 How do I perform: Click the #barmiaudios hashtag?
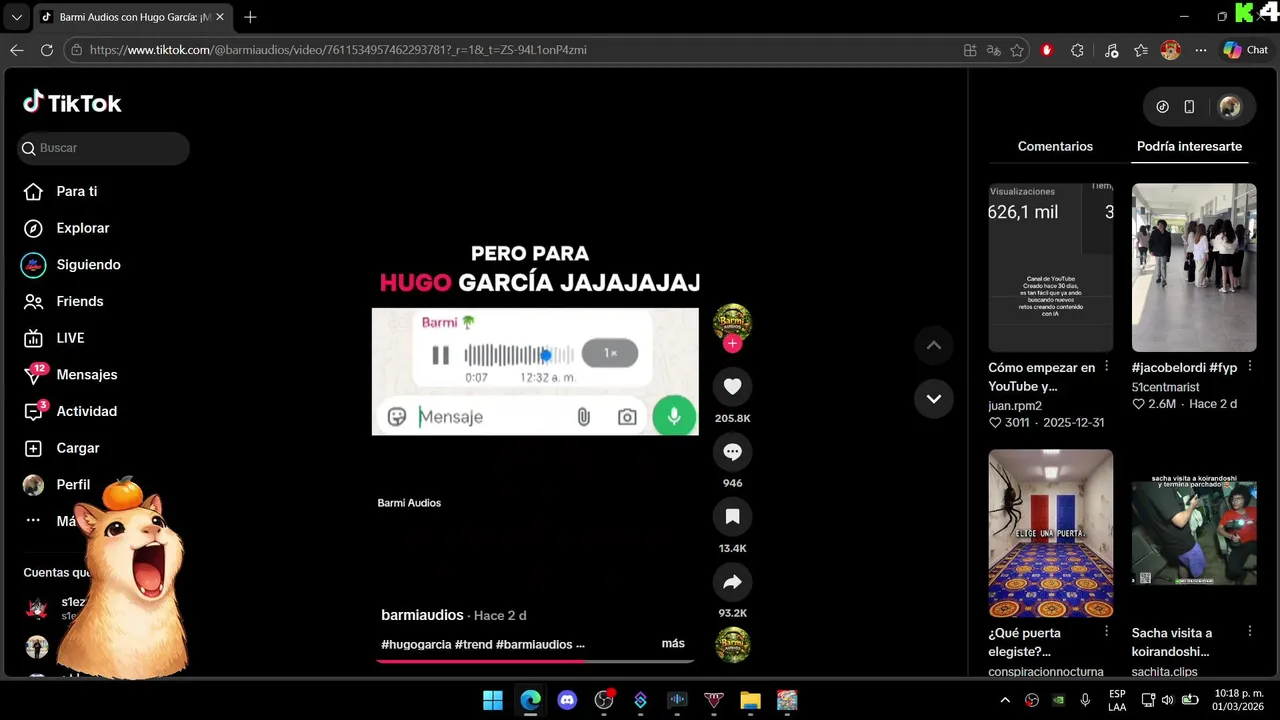pyautogui.click(x=534, y=645)
